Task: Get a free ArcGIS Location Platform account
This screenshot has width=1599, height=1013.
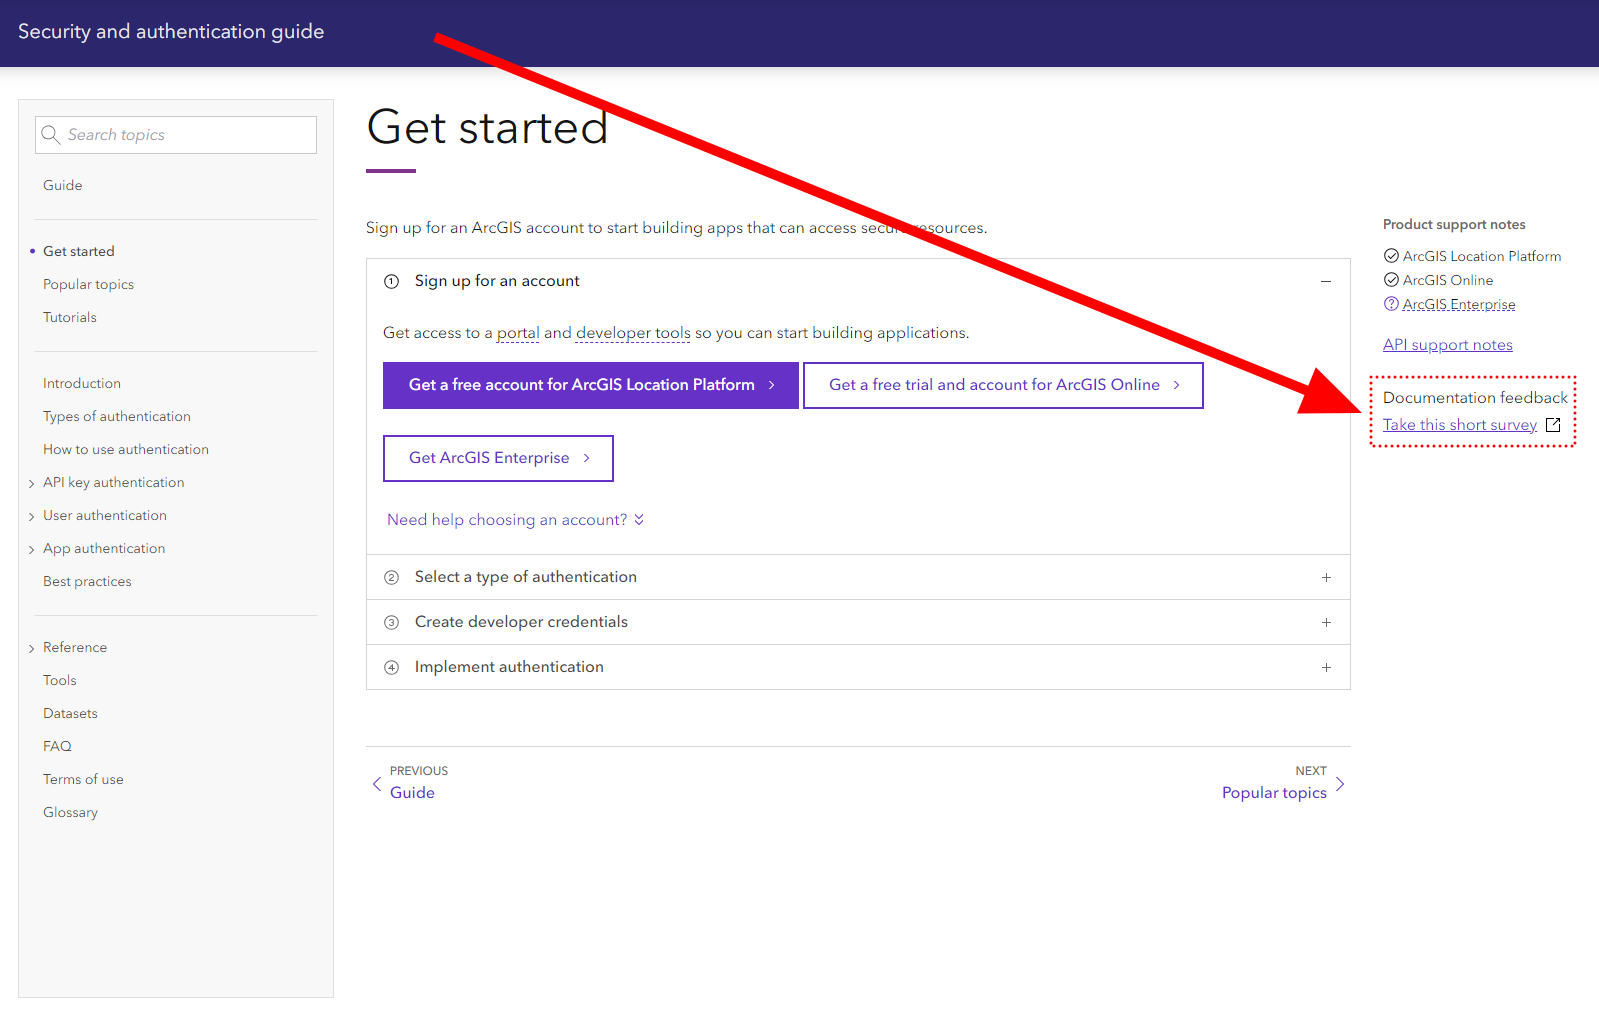Action: [x=591, y=385]
